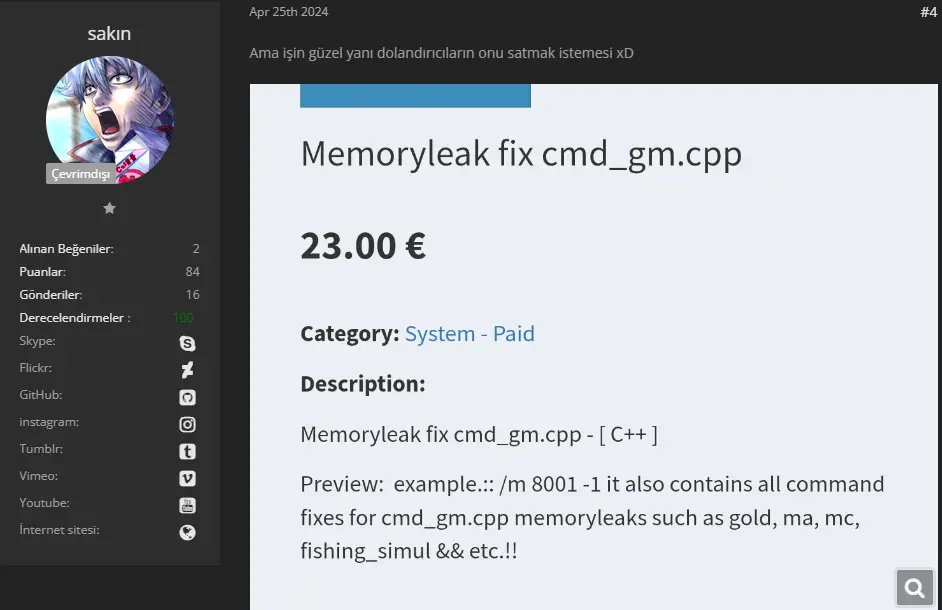Click the Puanlar points label
Screen dimensions: 942x610
point(42,272)
